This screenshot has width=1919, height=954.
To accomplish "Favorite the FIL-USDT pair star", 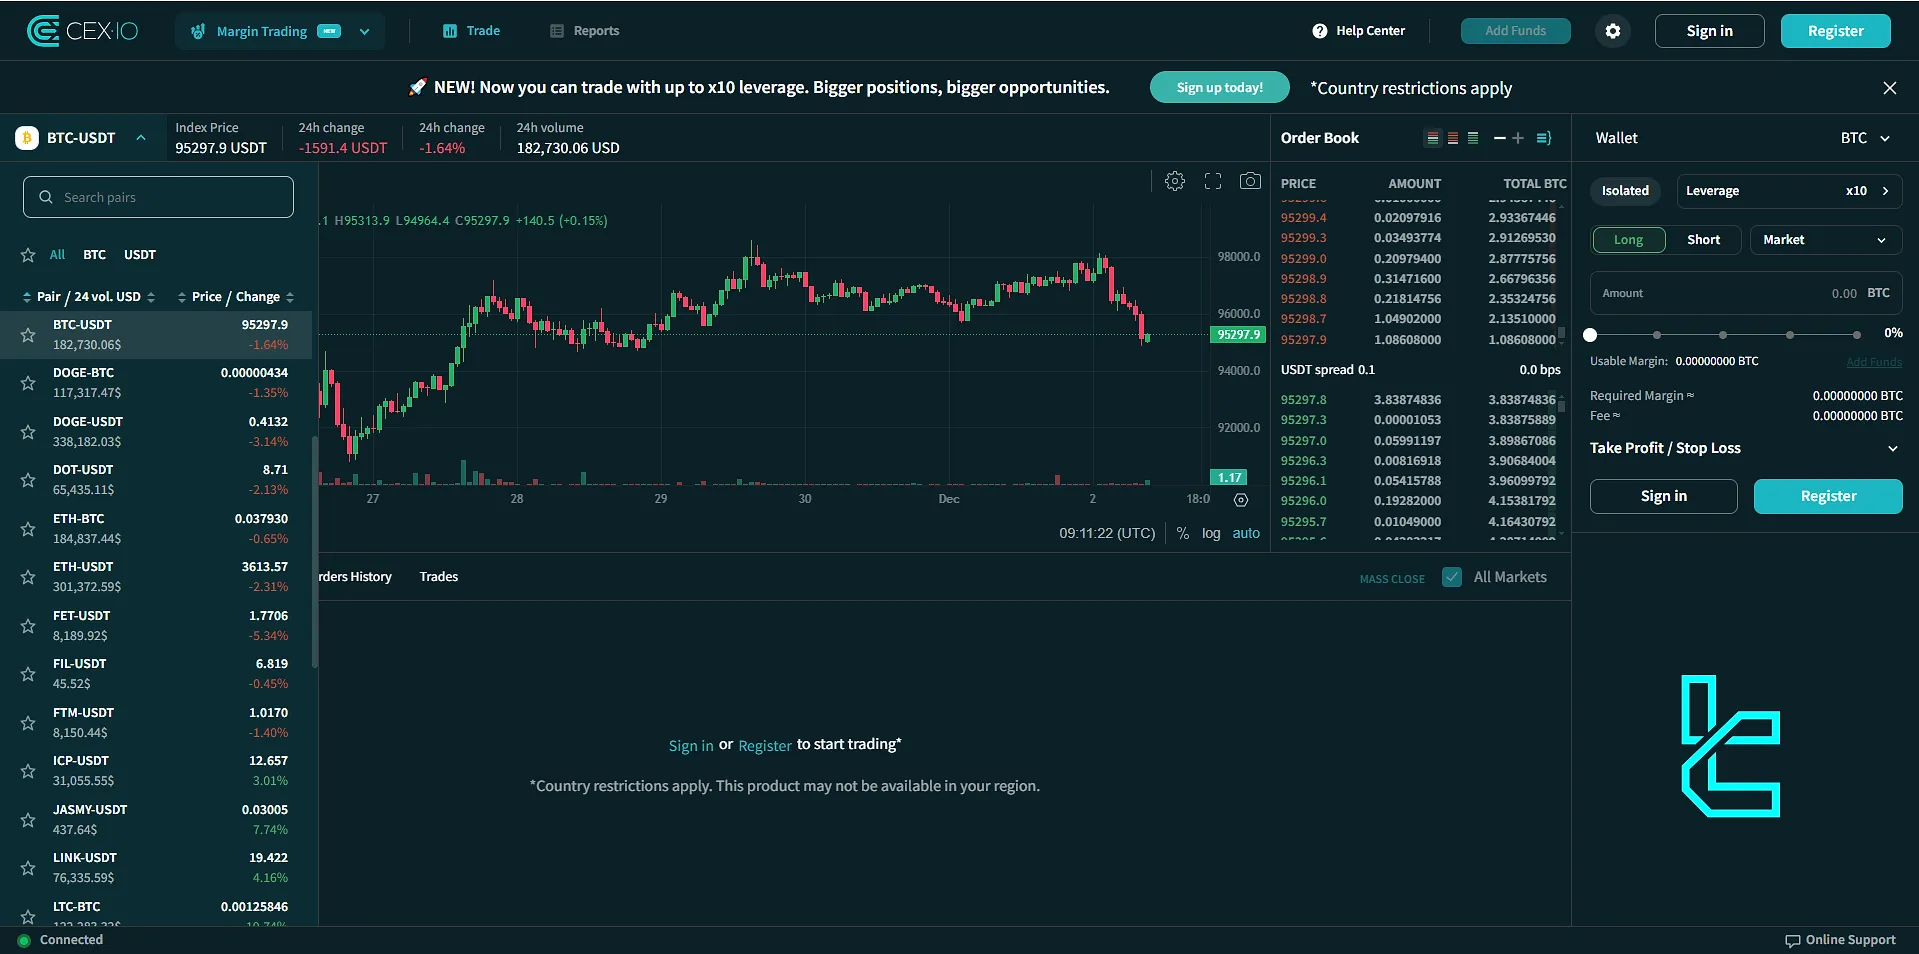I will click(x=28, y=674).
